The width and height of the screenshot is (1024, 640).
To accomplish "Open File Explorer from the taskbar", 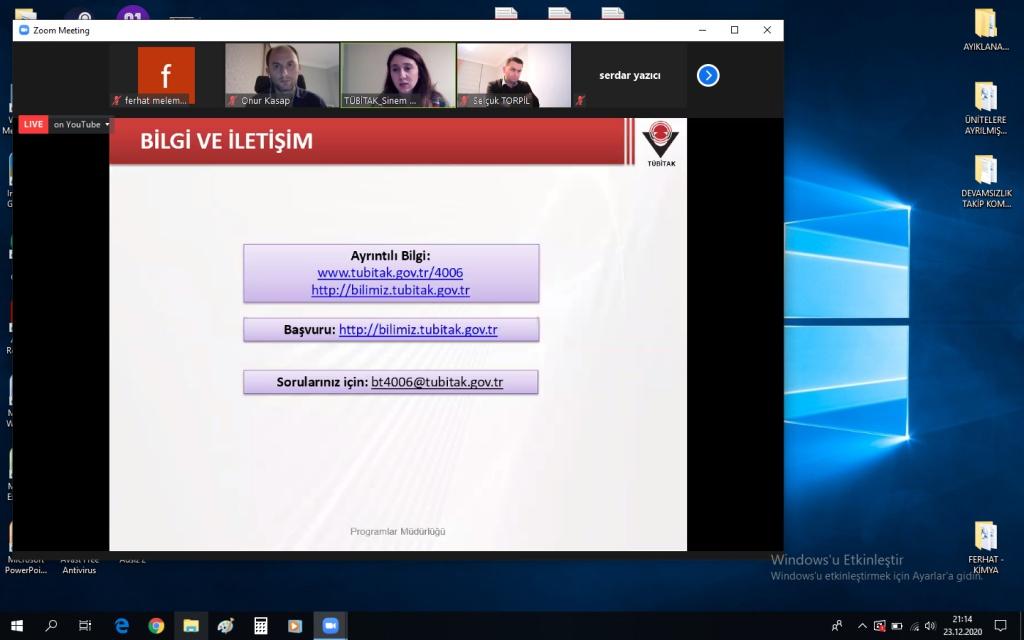I will point(190,626).
